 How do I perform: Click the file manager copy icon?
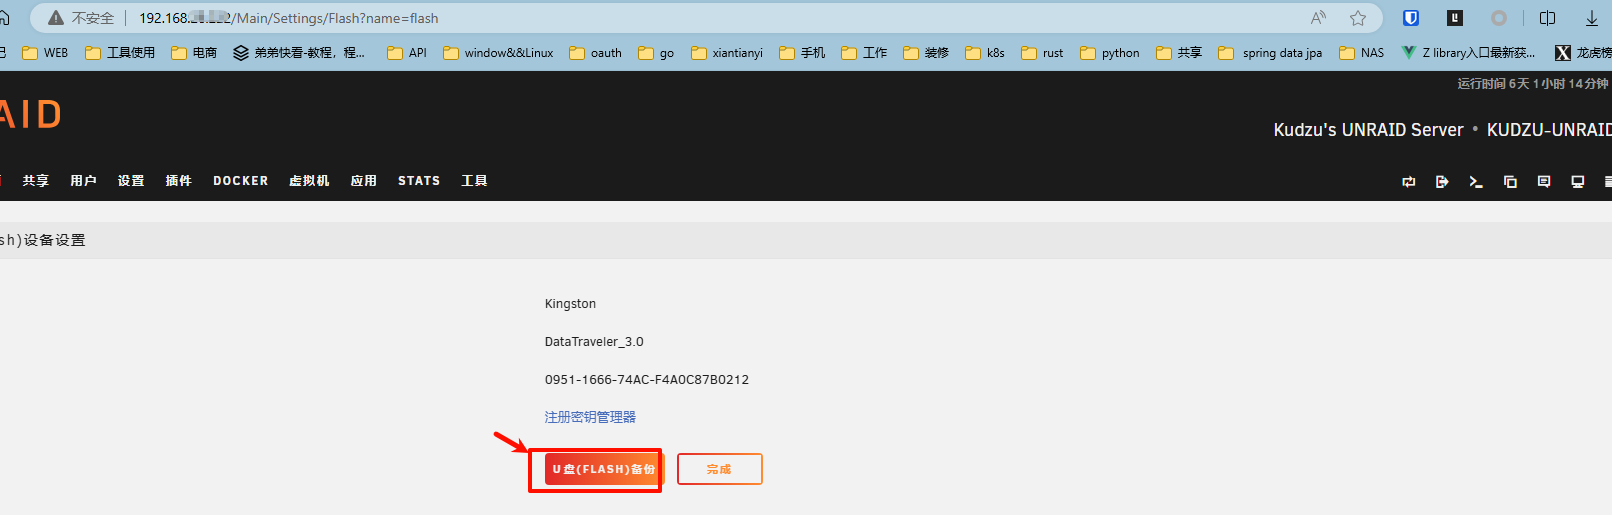pyautogui.click(x=1510, y=181)
